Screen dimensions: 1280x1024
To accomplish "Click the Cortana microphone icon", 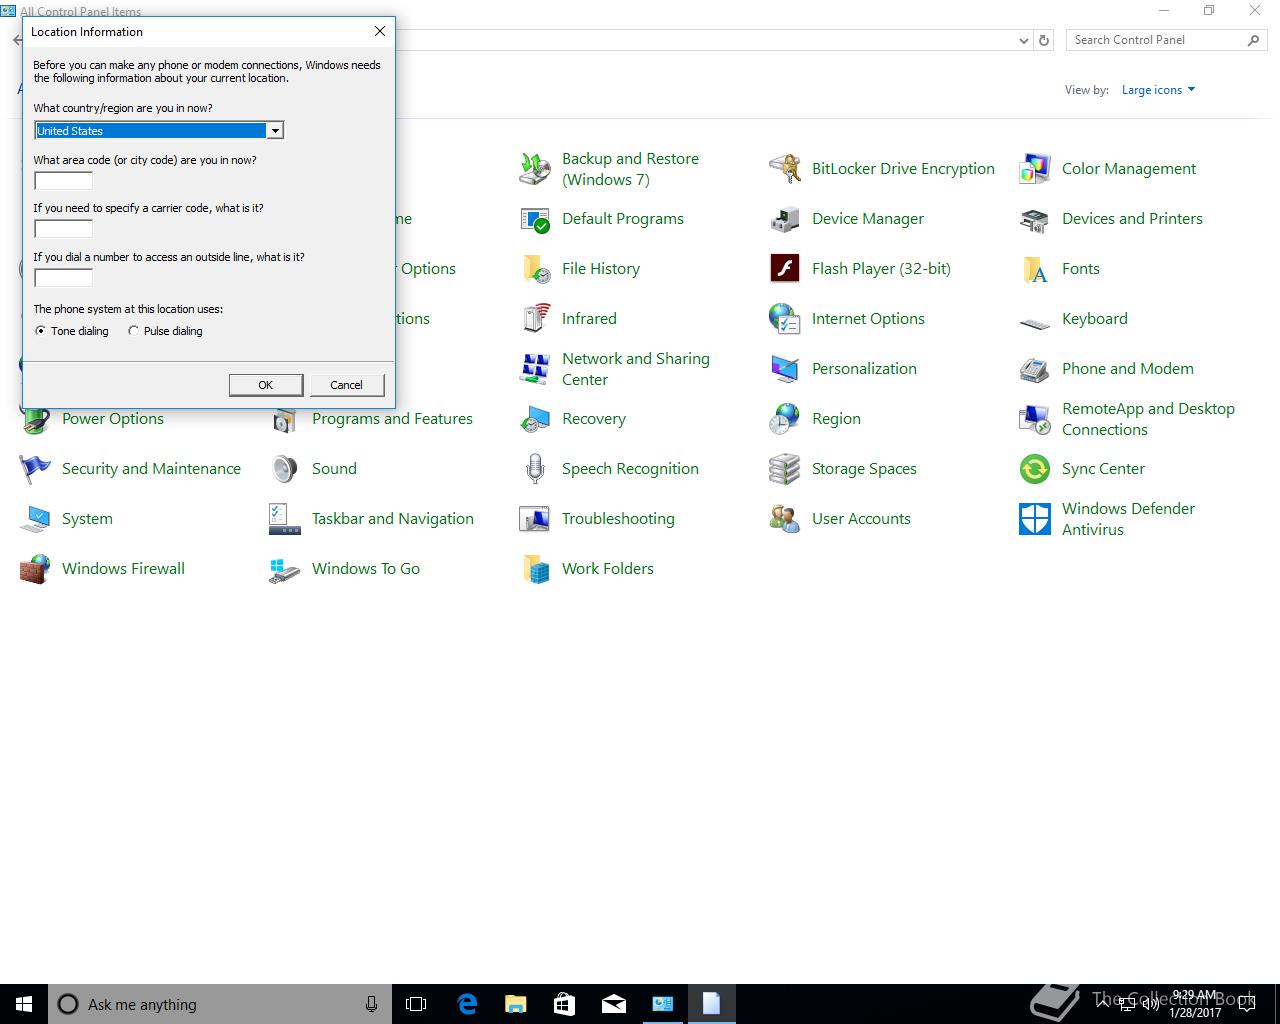I will coord(372,1004).
